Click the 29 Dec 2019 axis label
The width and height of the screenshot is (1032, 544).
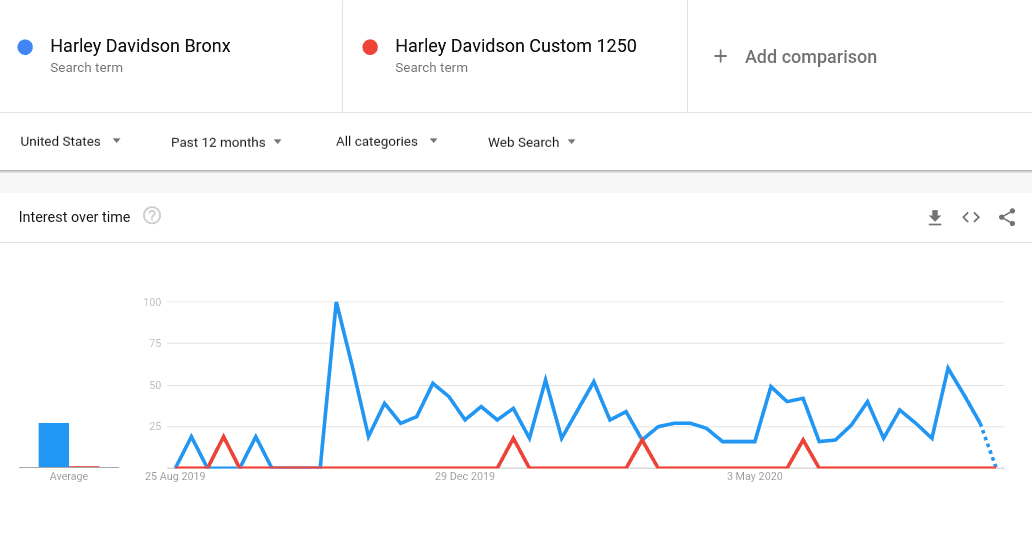(x=465, y=476)
